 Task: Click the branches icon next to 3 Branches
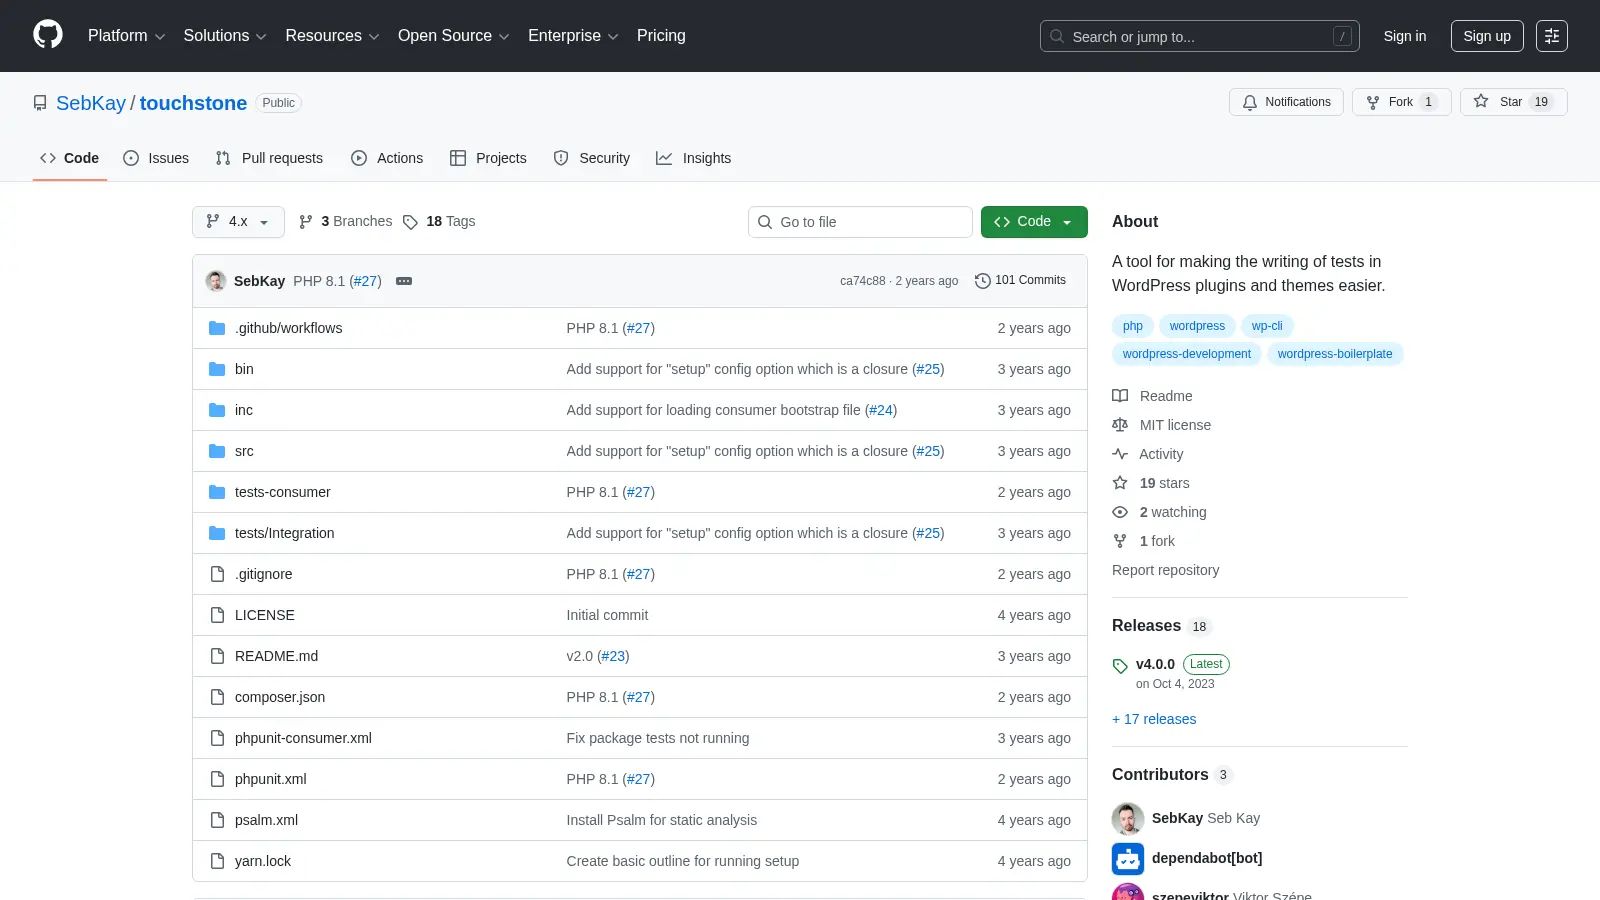tap(306, 222)
